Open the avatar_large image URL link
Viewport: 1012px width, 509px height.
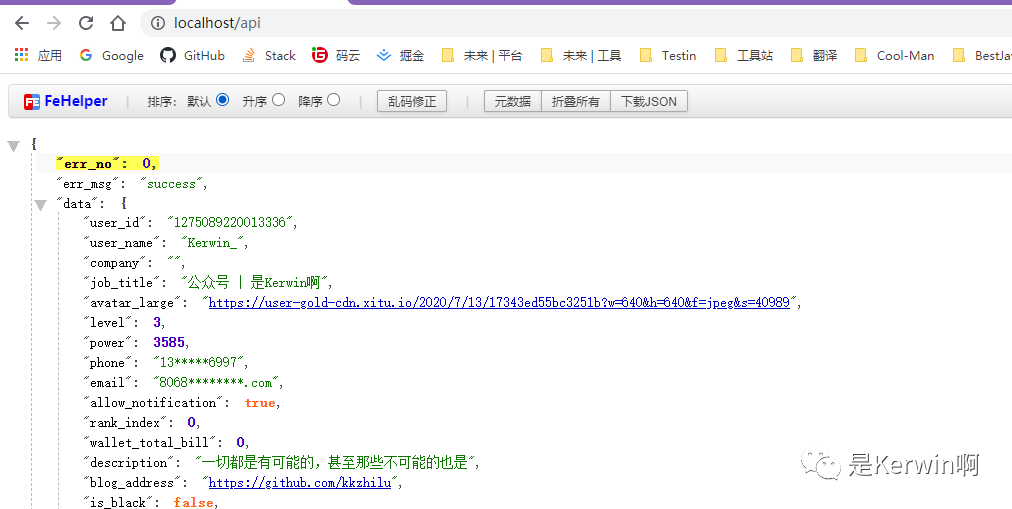click(x=499, y=303)
